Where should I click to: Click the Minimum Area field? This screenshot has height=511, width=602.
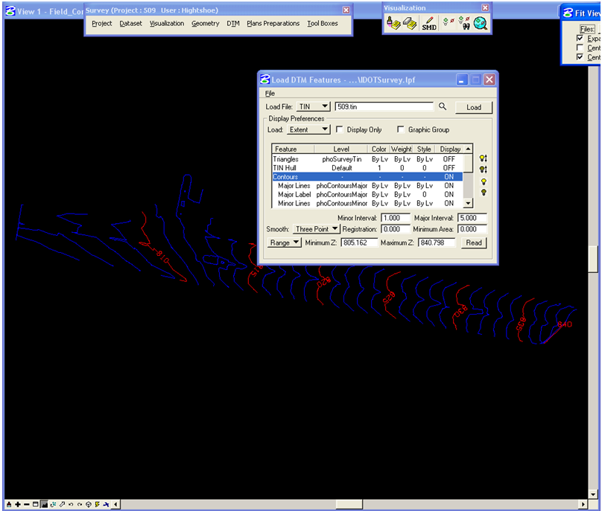coord(472,229)
